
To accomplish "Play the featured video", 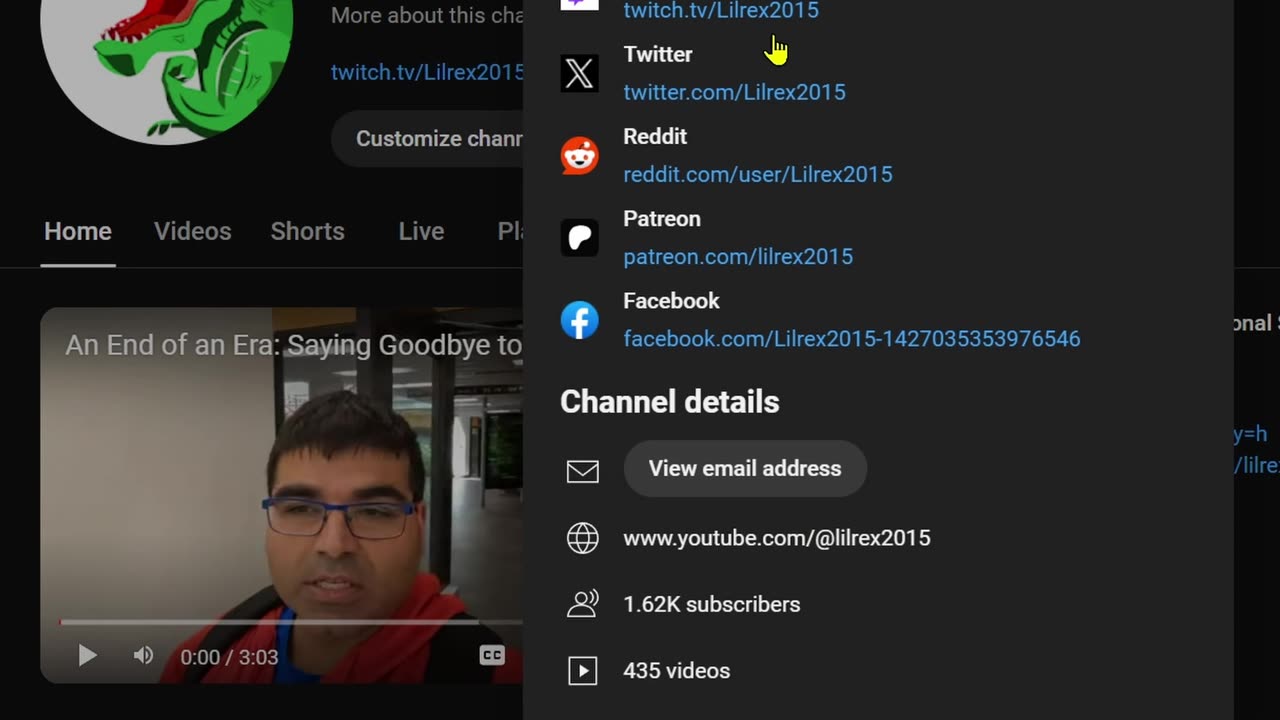I will [x=87, y=656].
